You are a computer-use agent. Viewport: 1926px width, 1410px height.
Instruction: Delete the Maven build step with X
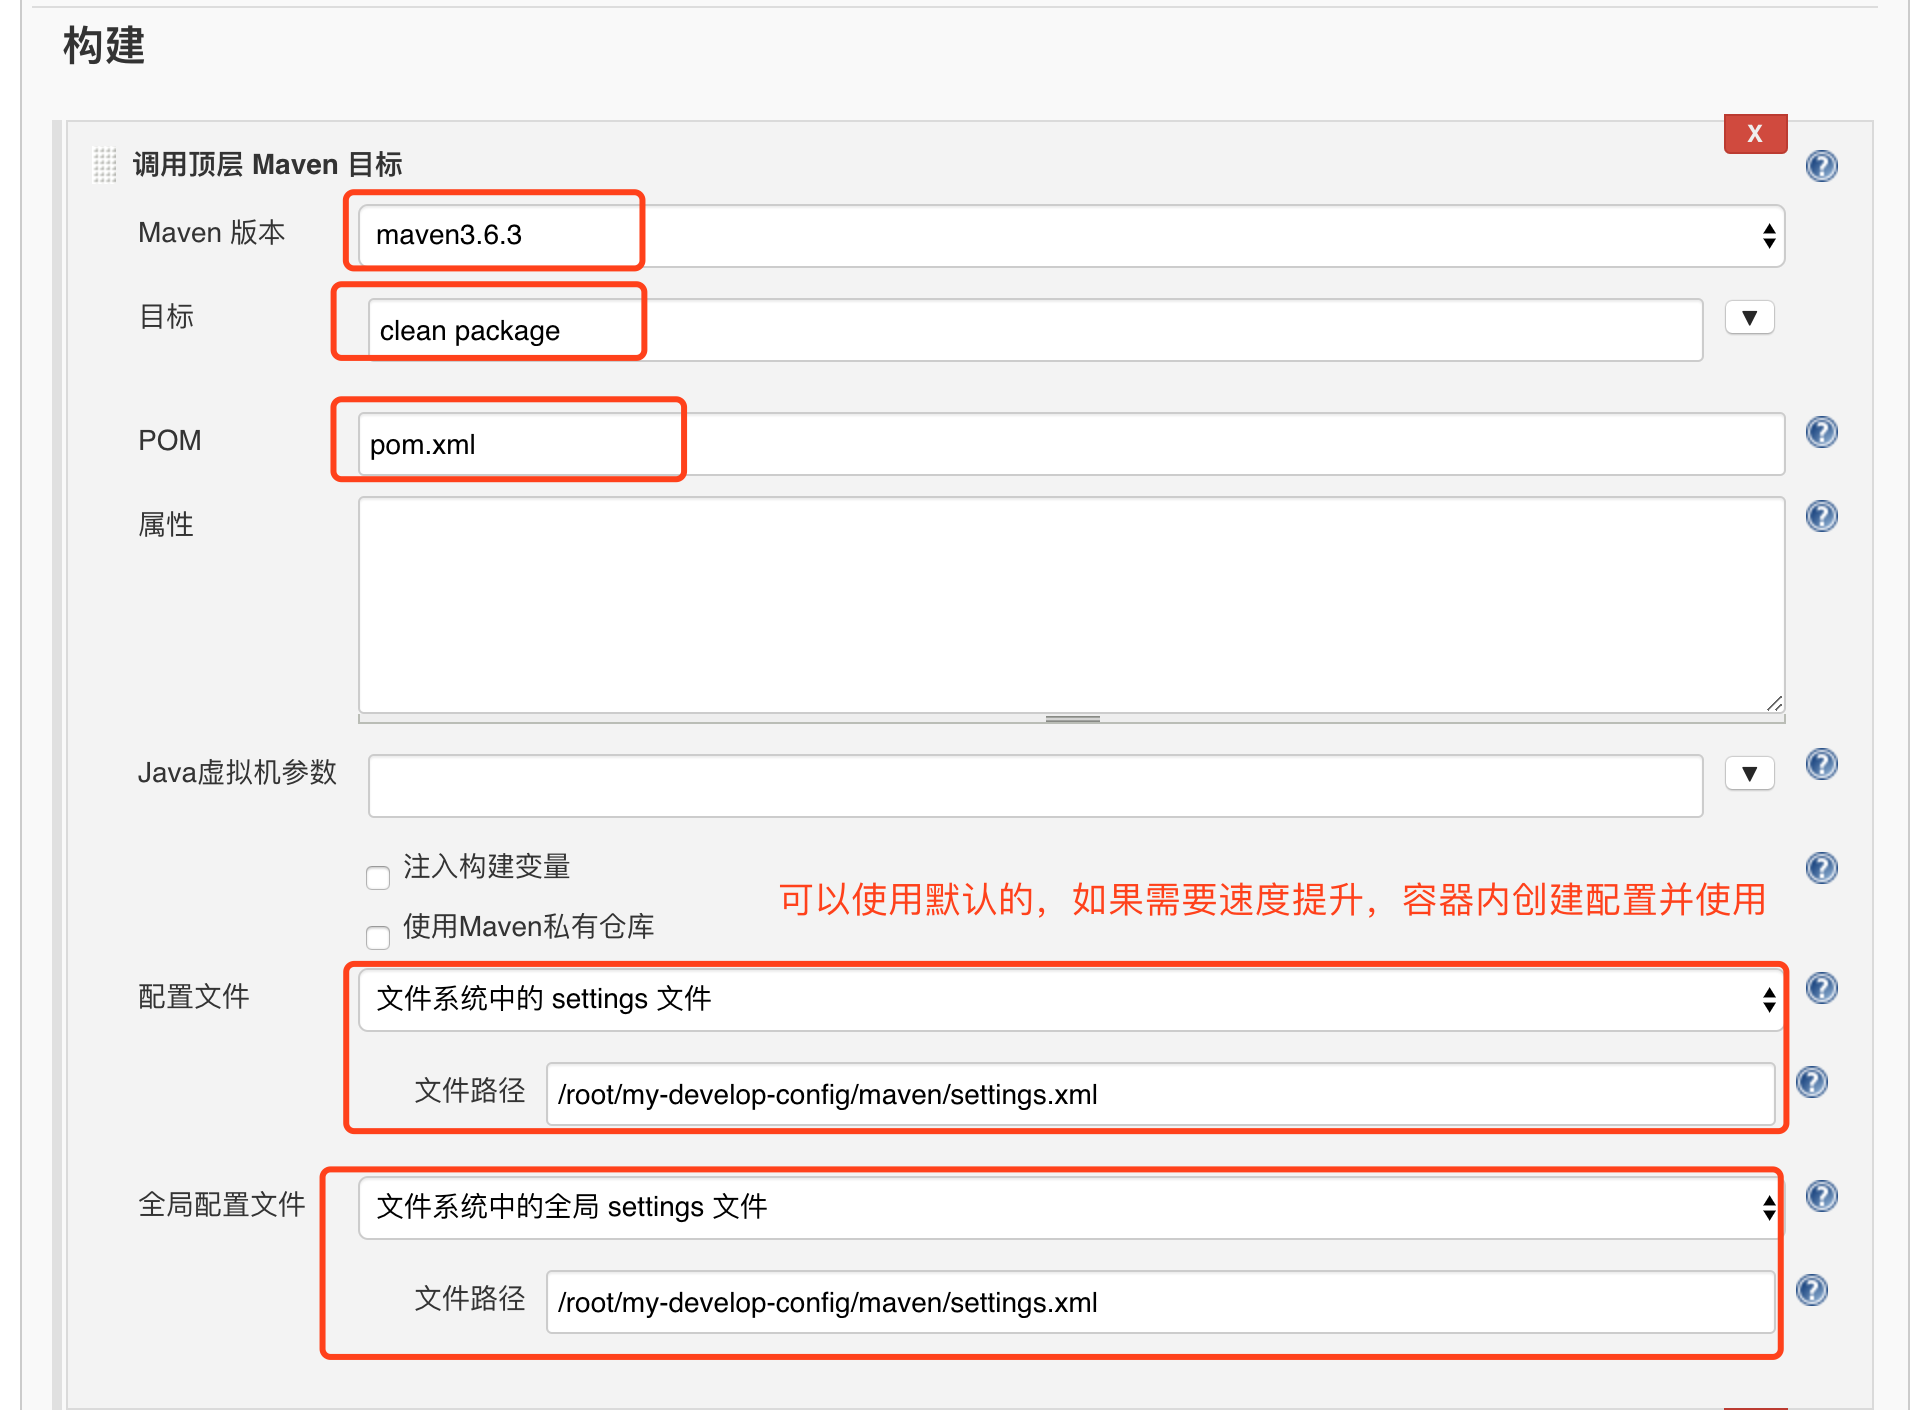point(1754,134)
